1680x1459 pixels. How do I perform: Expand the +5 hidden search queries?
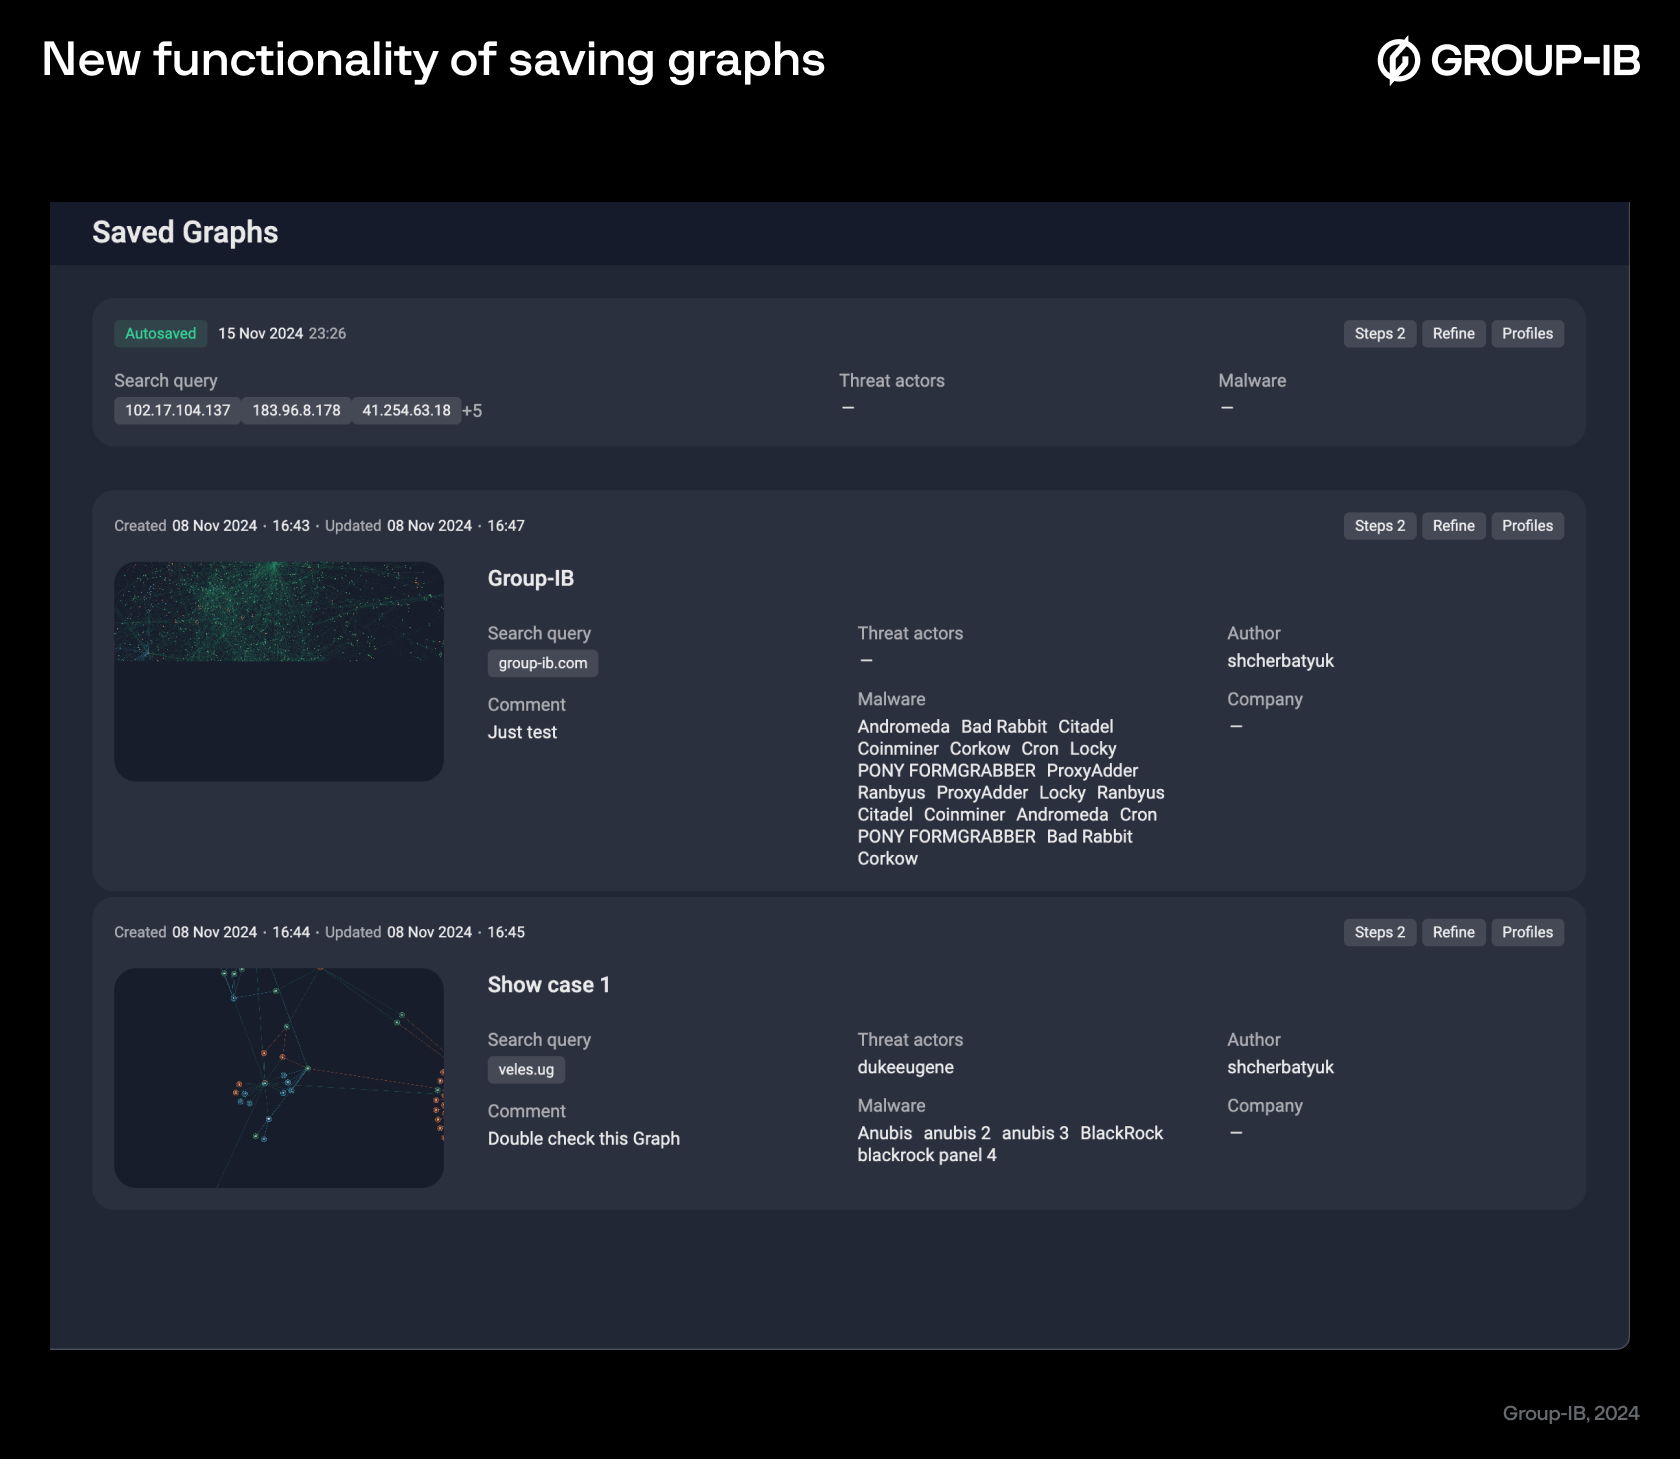tap(472, 410)
